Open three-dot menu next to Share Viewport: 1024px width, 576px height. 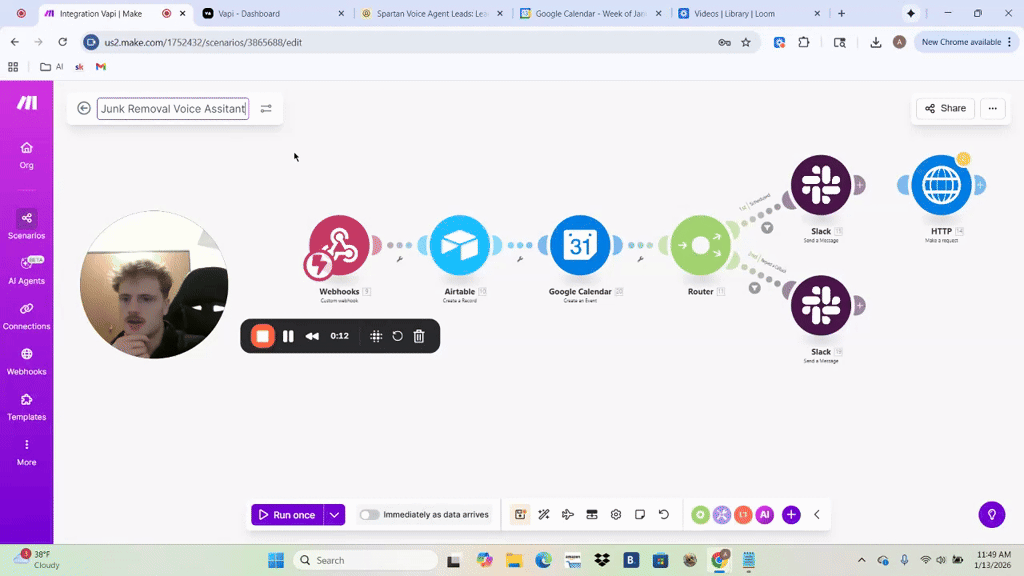(x=993, y=108)
